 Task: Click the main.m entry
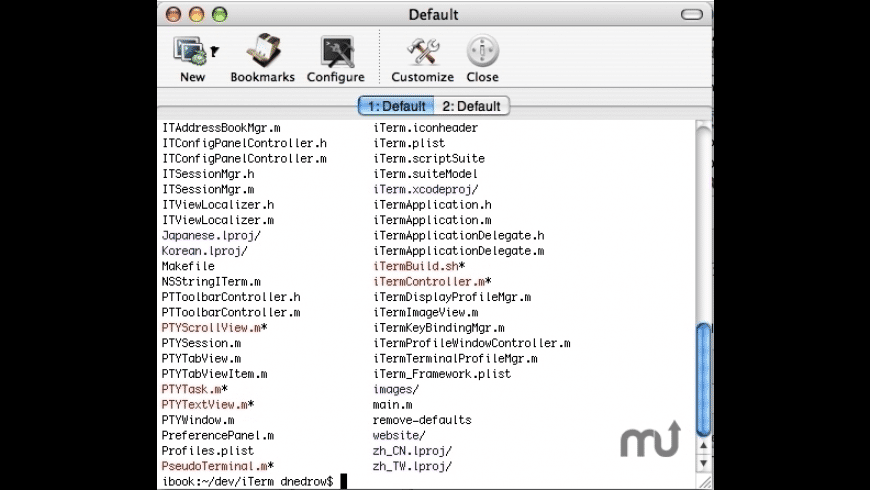393,405
